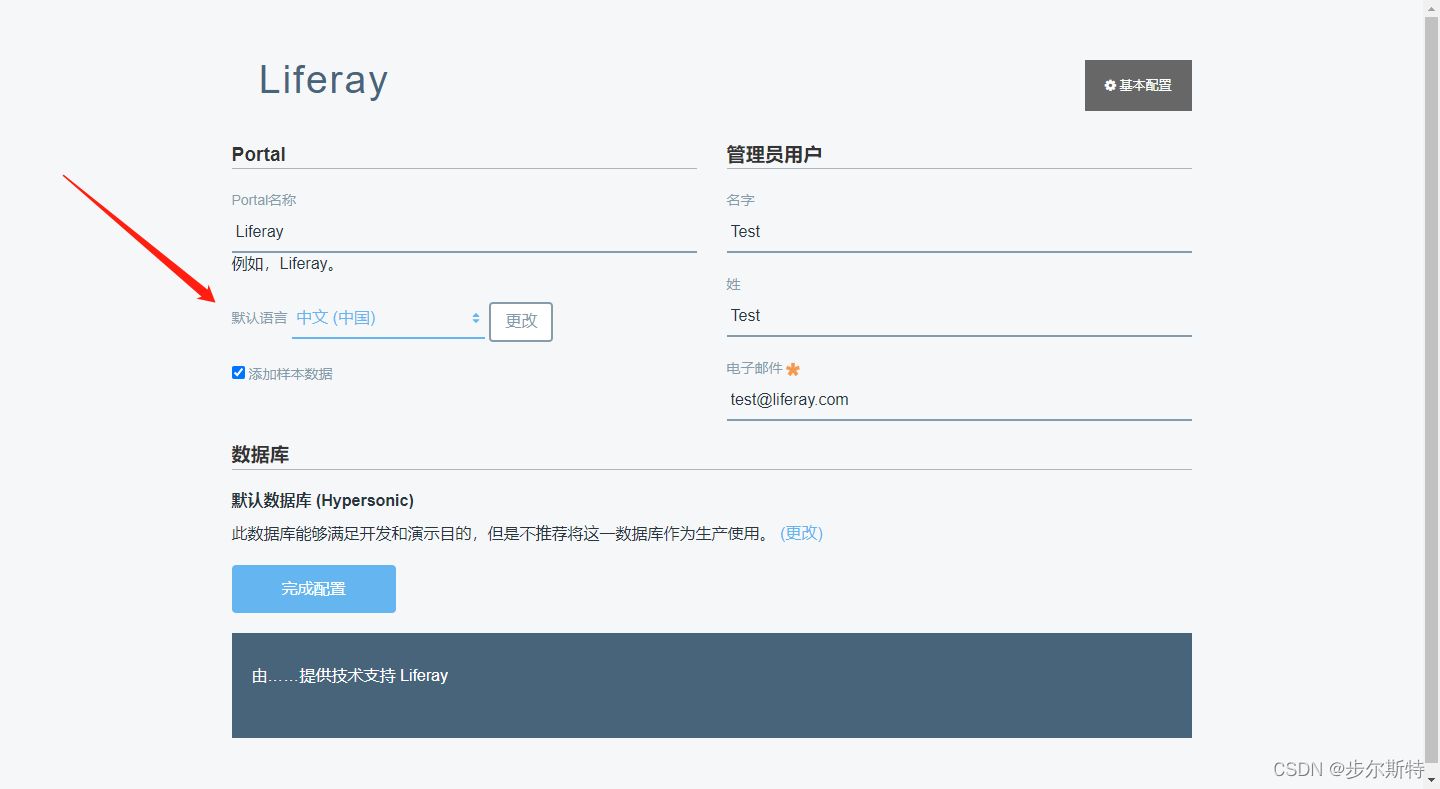This screenshot has width=1440, height=789.
Task: Click the orange required asterisk by 电子邮件
Action: [793, 369]
